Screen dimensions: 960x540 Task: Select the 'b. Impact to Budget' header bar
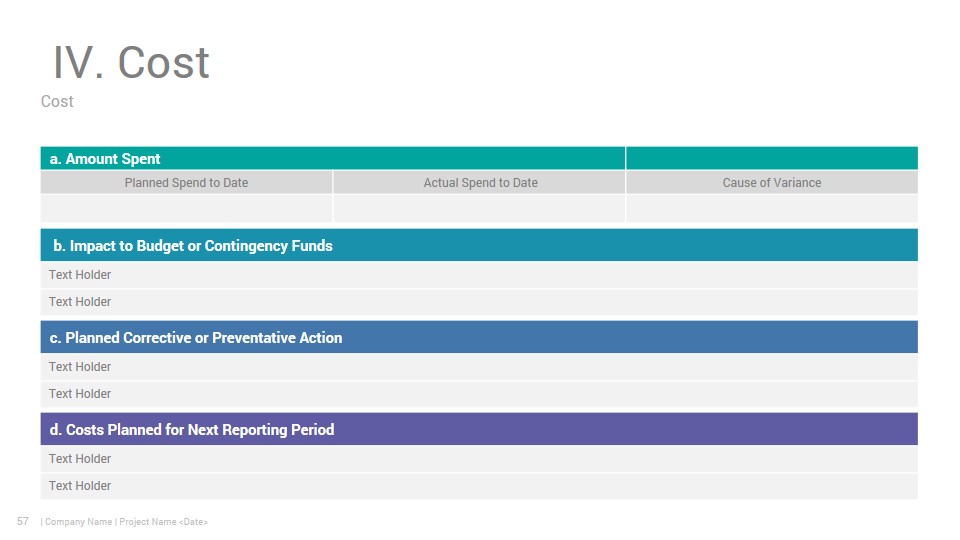pyautogui.click(x=479, y=245)
